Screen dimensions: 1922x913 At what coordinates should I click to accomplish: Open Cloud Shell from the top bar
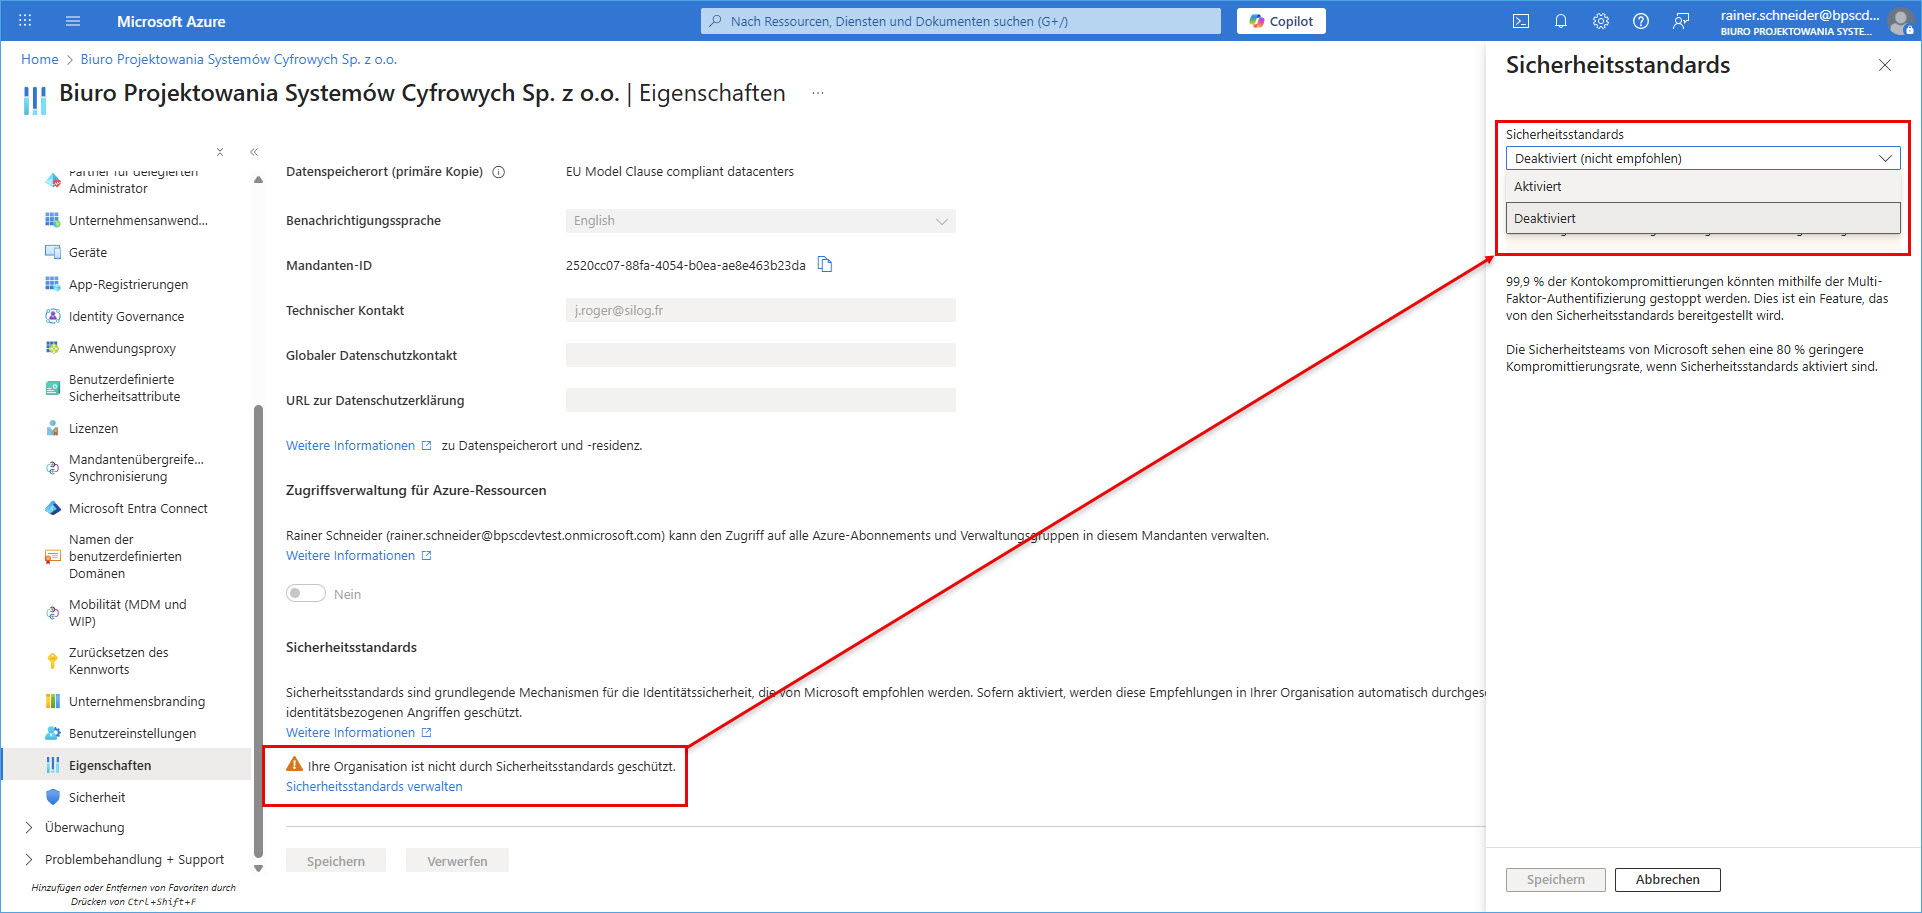[x=1520, y=21]
